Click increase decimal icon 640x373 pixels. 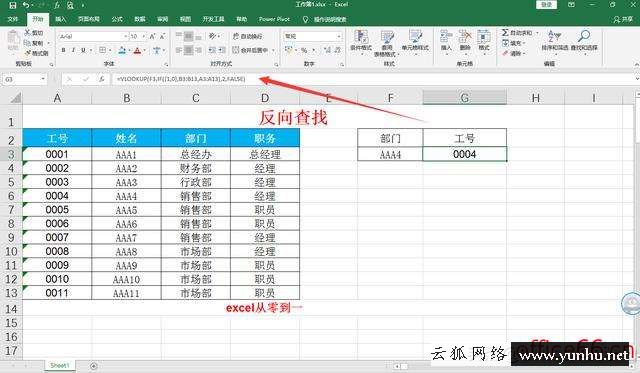tap(327, 50)
